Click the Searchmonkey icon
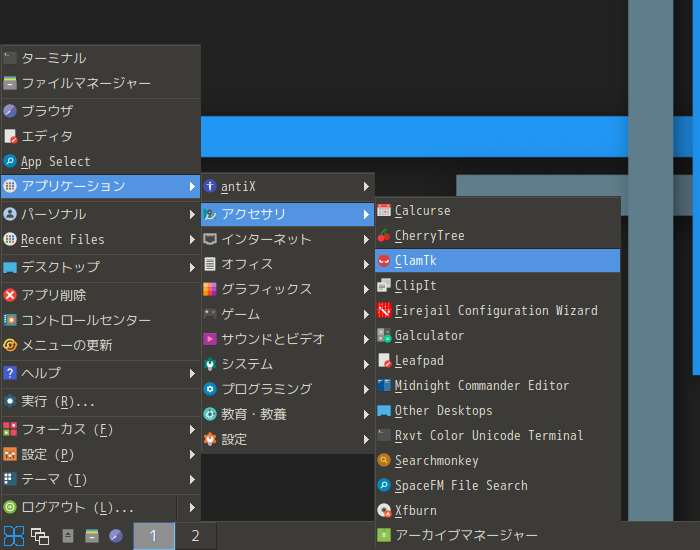The width and height of the screenshot is (700, 550). (384, 460)
